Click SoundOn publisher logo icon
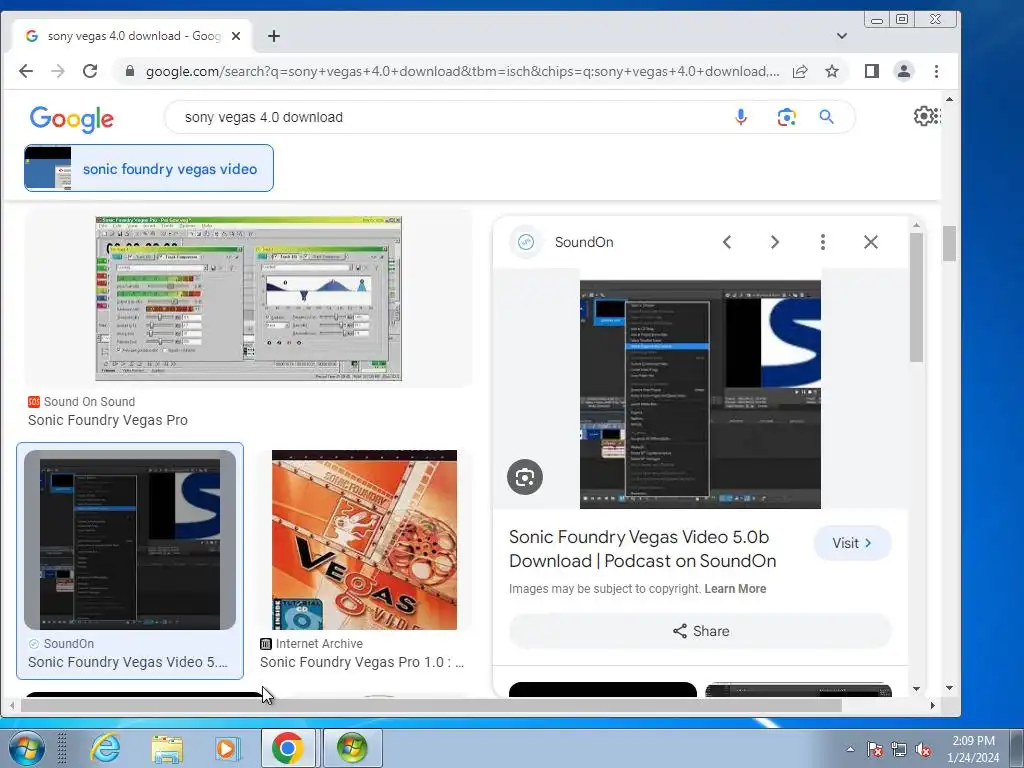This screenshot has width=1024, height=768. pos(526,242)
